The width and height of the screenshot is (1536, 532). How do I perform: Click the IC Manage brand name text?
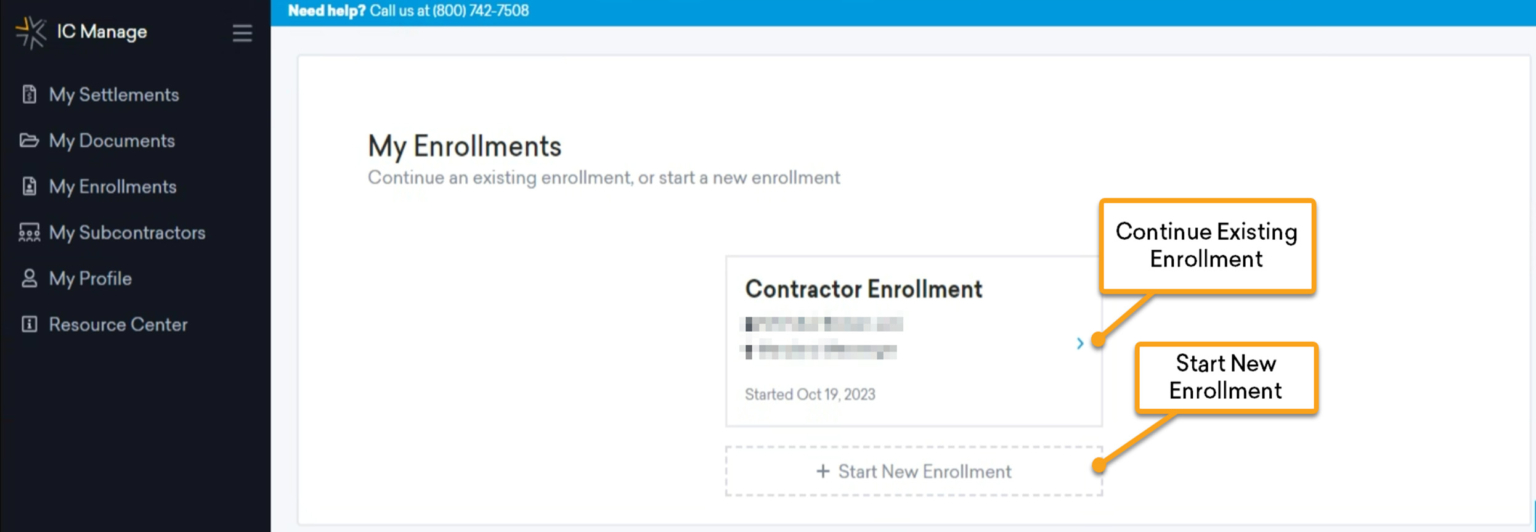pos(102,32)
